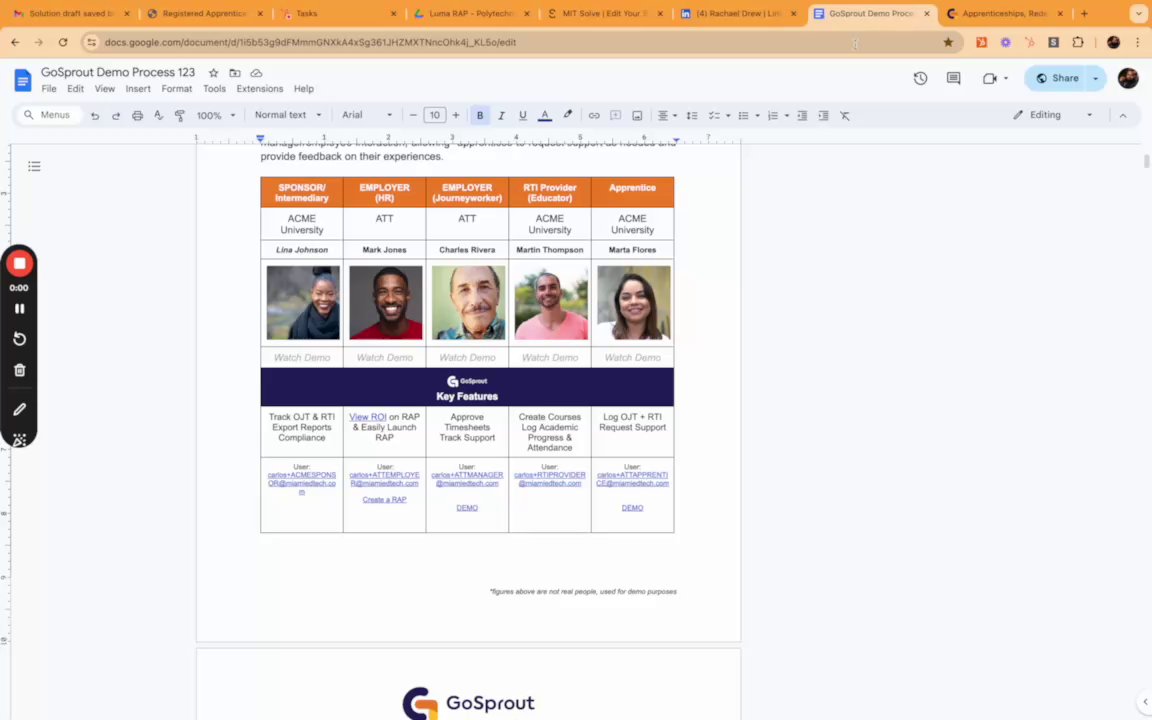
Task: Open the Normal text style dropdown
Action: pyautogui.click(x=288, y=115)
